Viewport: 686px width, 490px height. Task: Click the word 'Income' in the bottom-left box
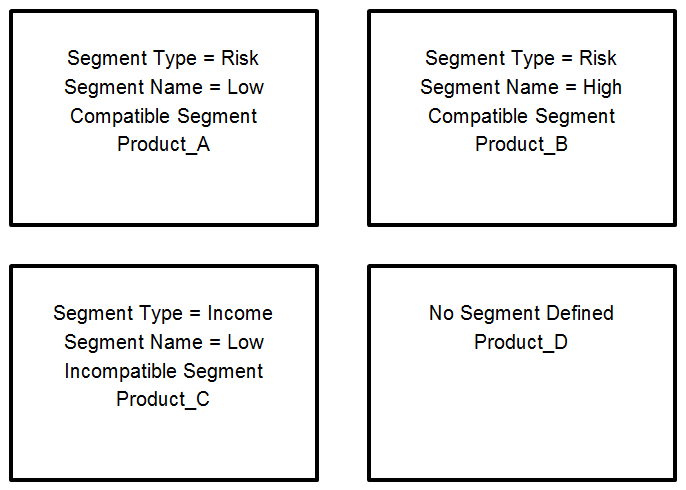(240, 313)
